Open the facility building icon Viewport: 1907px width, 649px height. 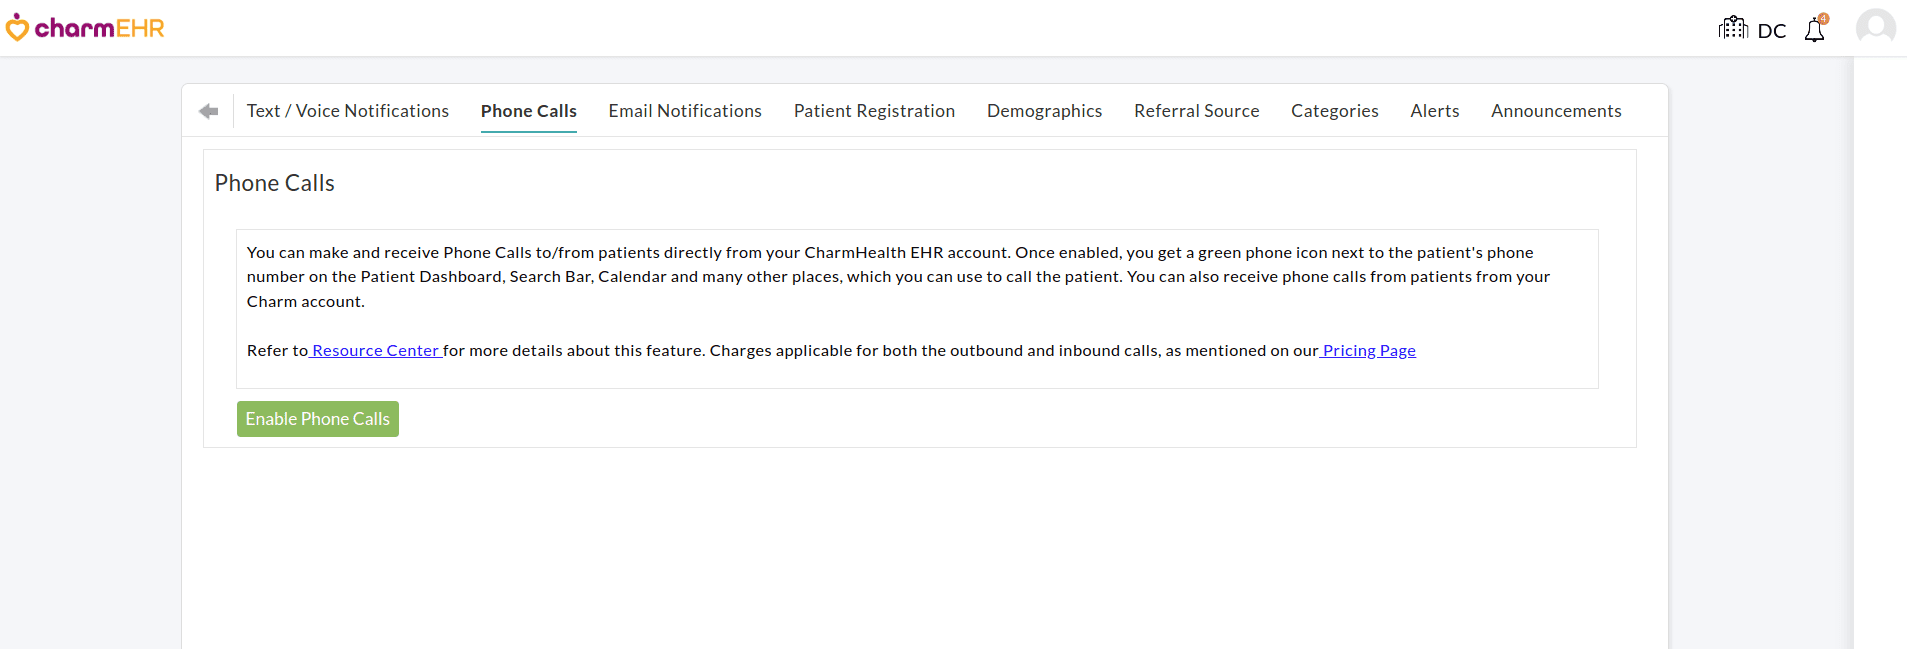pos(1733,28)
